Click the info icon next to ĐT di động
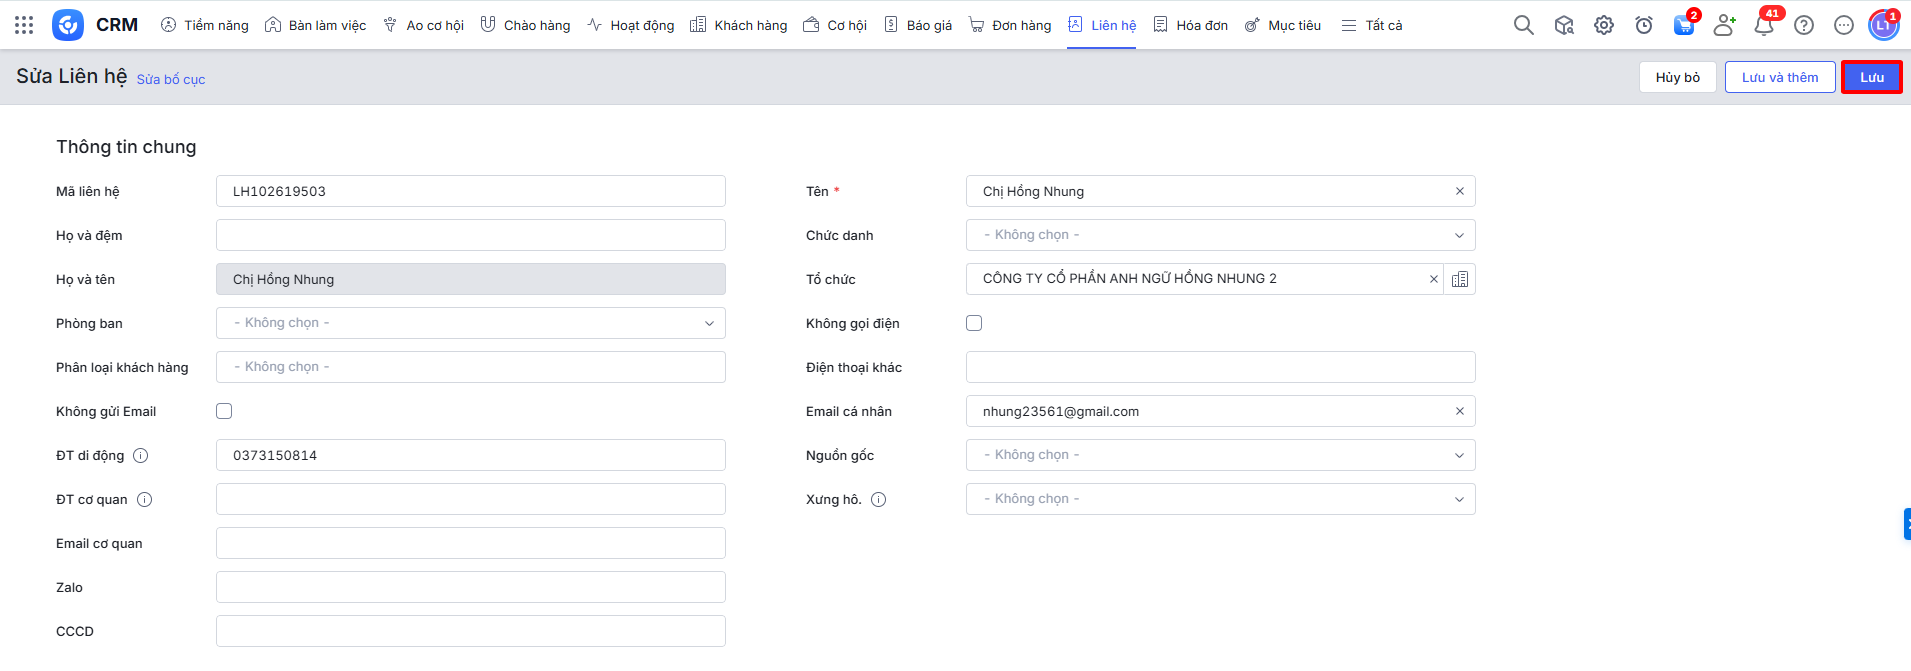Image resolution: width=1911 pixels, height=671 pixels. click(141, 456)
